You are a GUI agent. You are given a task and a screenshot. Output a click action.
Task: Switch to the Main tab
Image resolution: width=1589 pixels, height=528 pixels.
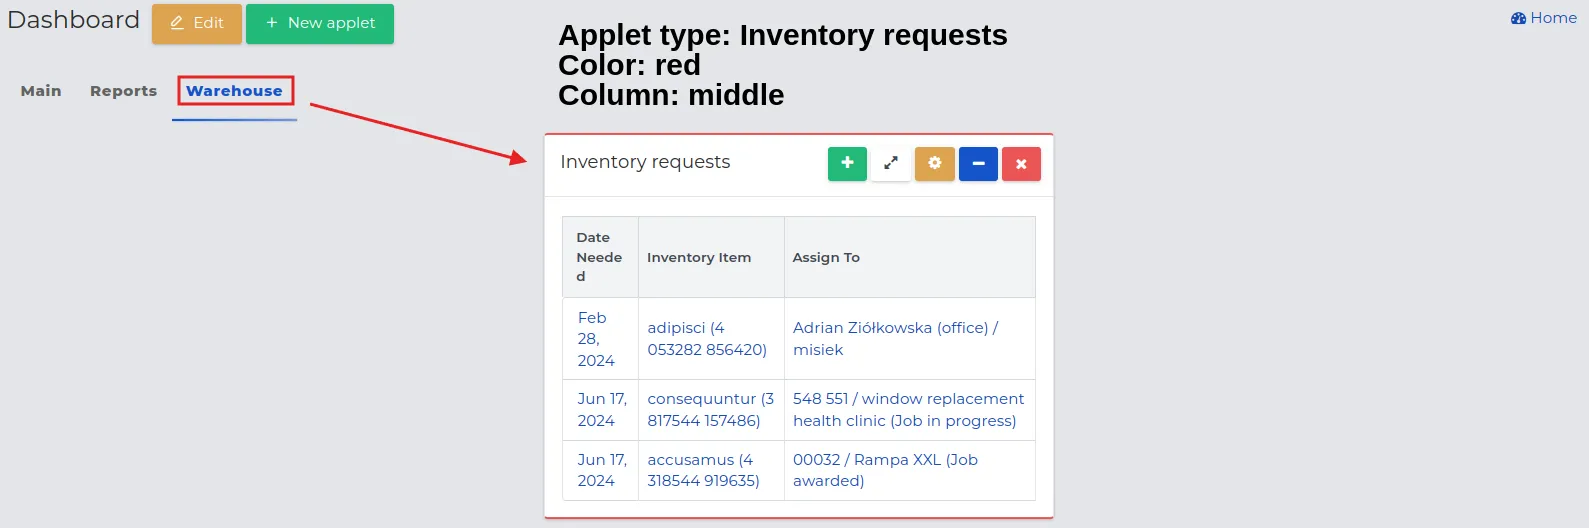tap(41, 91)
